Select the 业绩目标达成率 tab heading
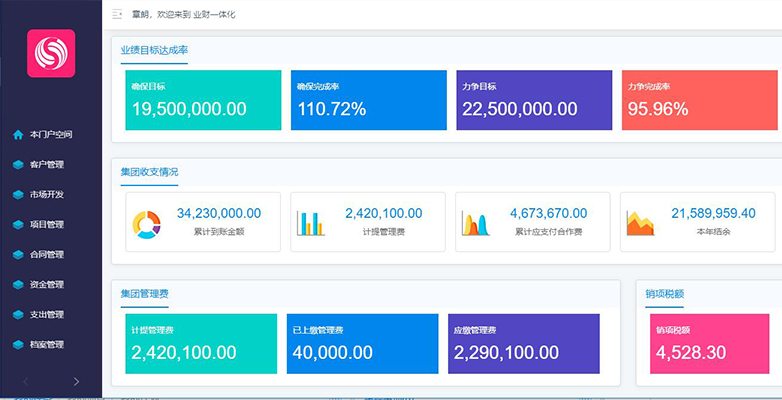Viewport: 782px width, 400px height. tap(154, 50)
